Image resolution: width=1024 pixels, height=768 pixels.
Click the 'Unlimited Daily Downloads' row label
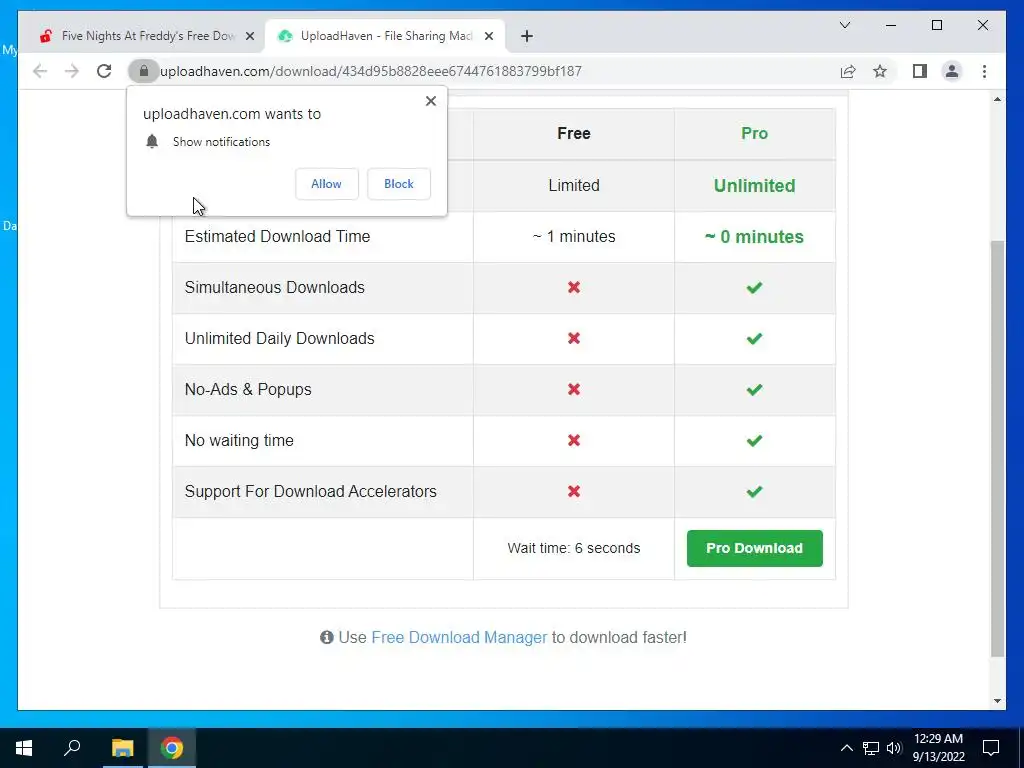280,338
